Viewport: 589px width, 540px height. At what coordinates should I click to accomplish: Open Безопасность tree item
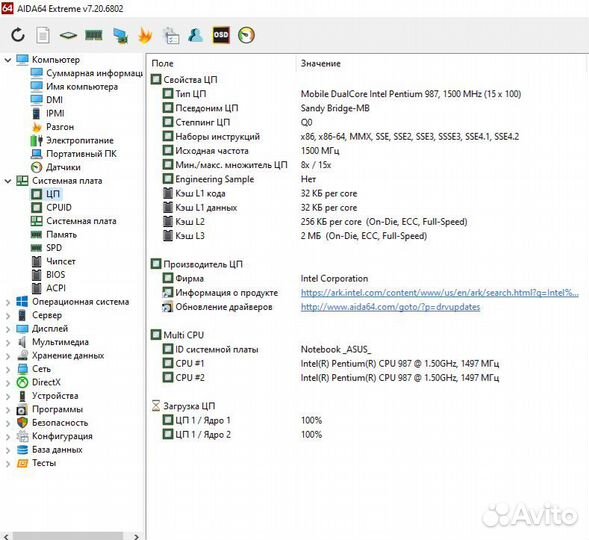point(53,423)
